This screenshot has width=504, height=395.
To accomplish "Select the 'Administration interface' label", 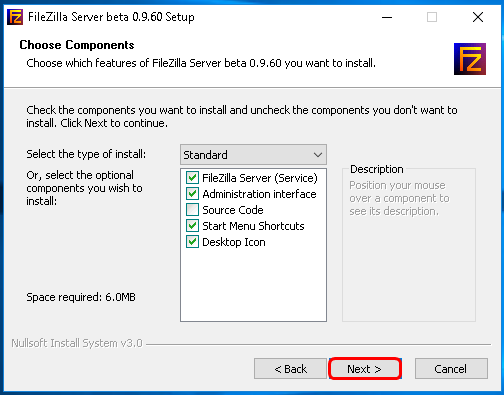I will point(259,194).
